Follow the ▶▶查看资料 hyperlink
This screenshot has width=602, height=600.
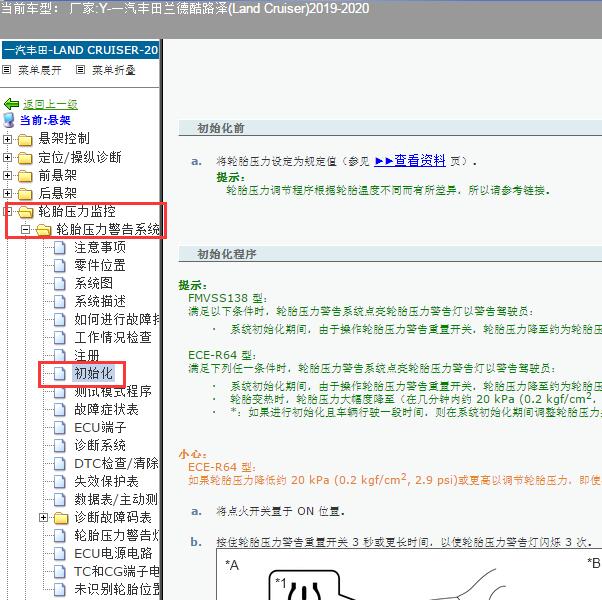click(x=410, y=160)
